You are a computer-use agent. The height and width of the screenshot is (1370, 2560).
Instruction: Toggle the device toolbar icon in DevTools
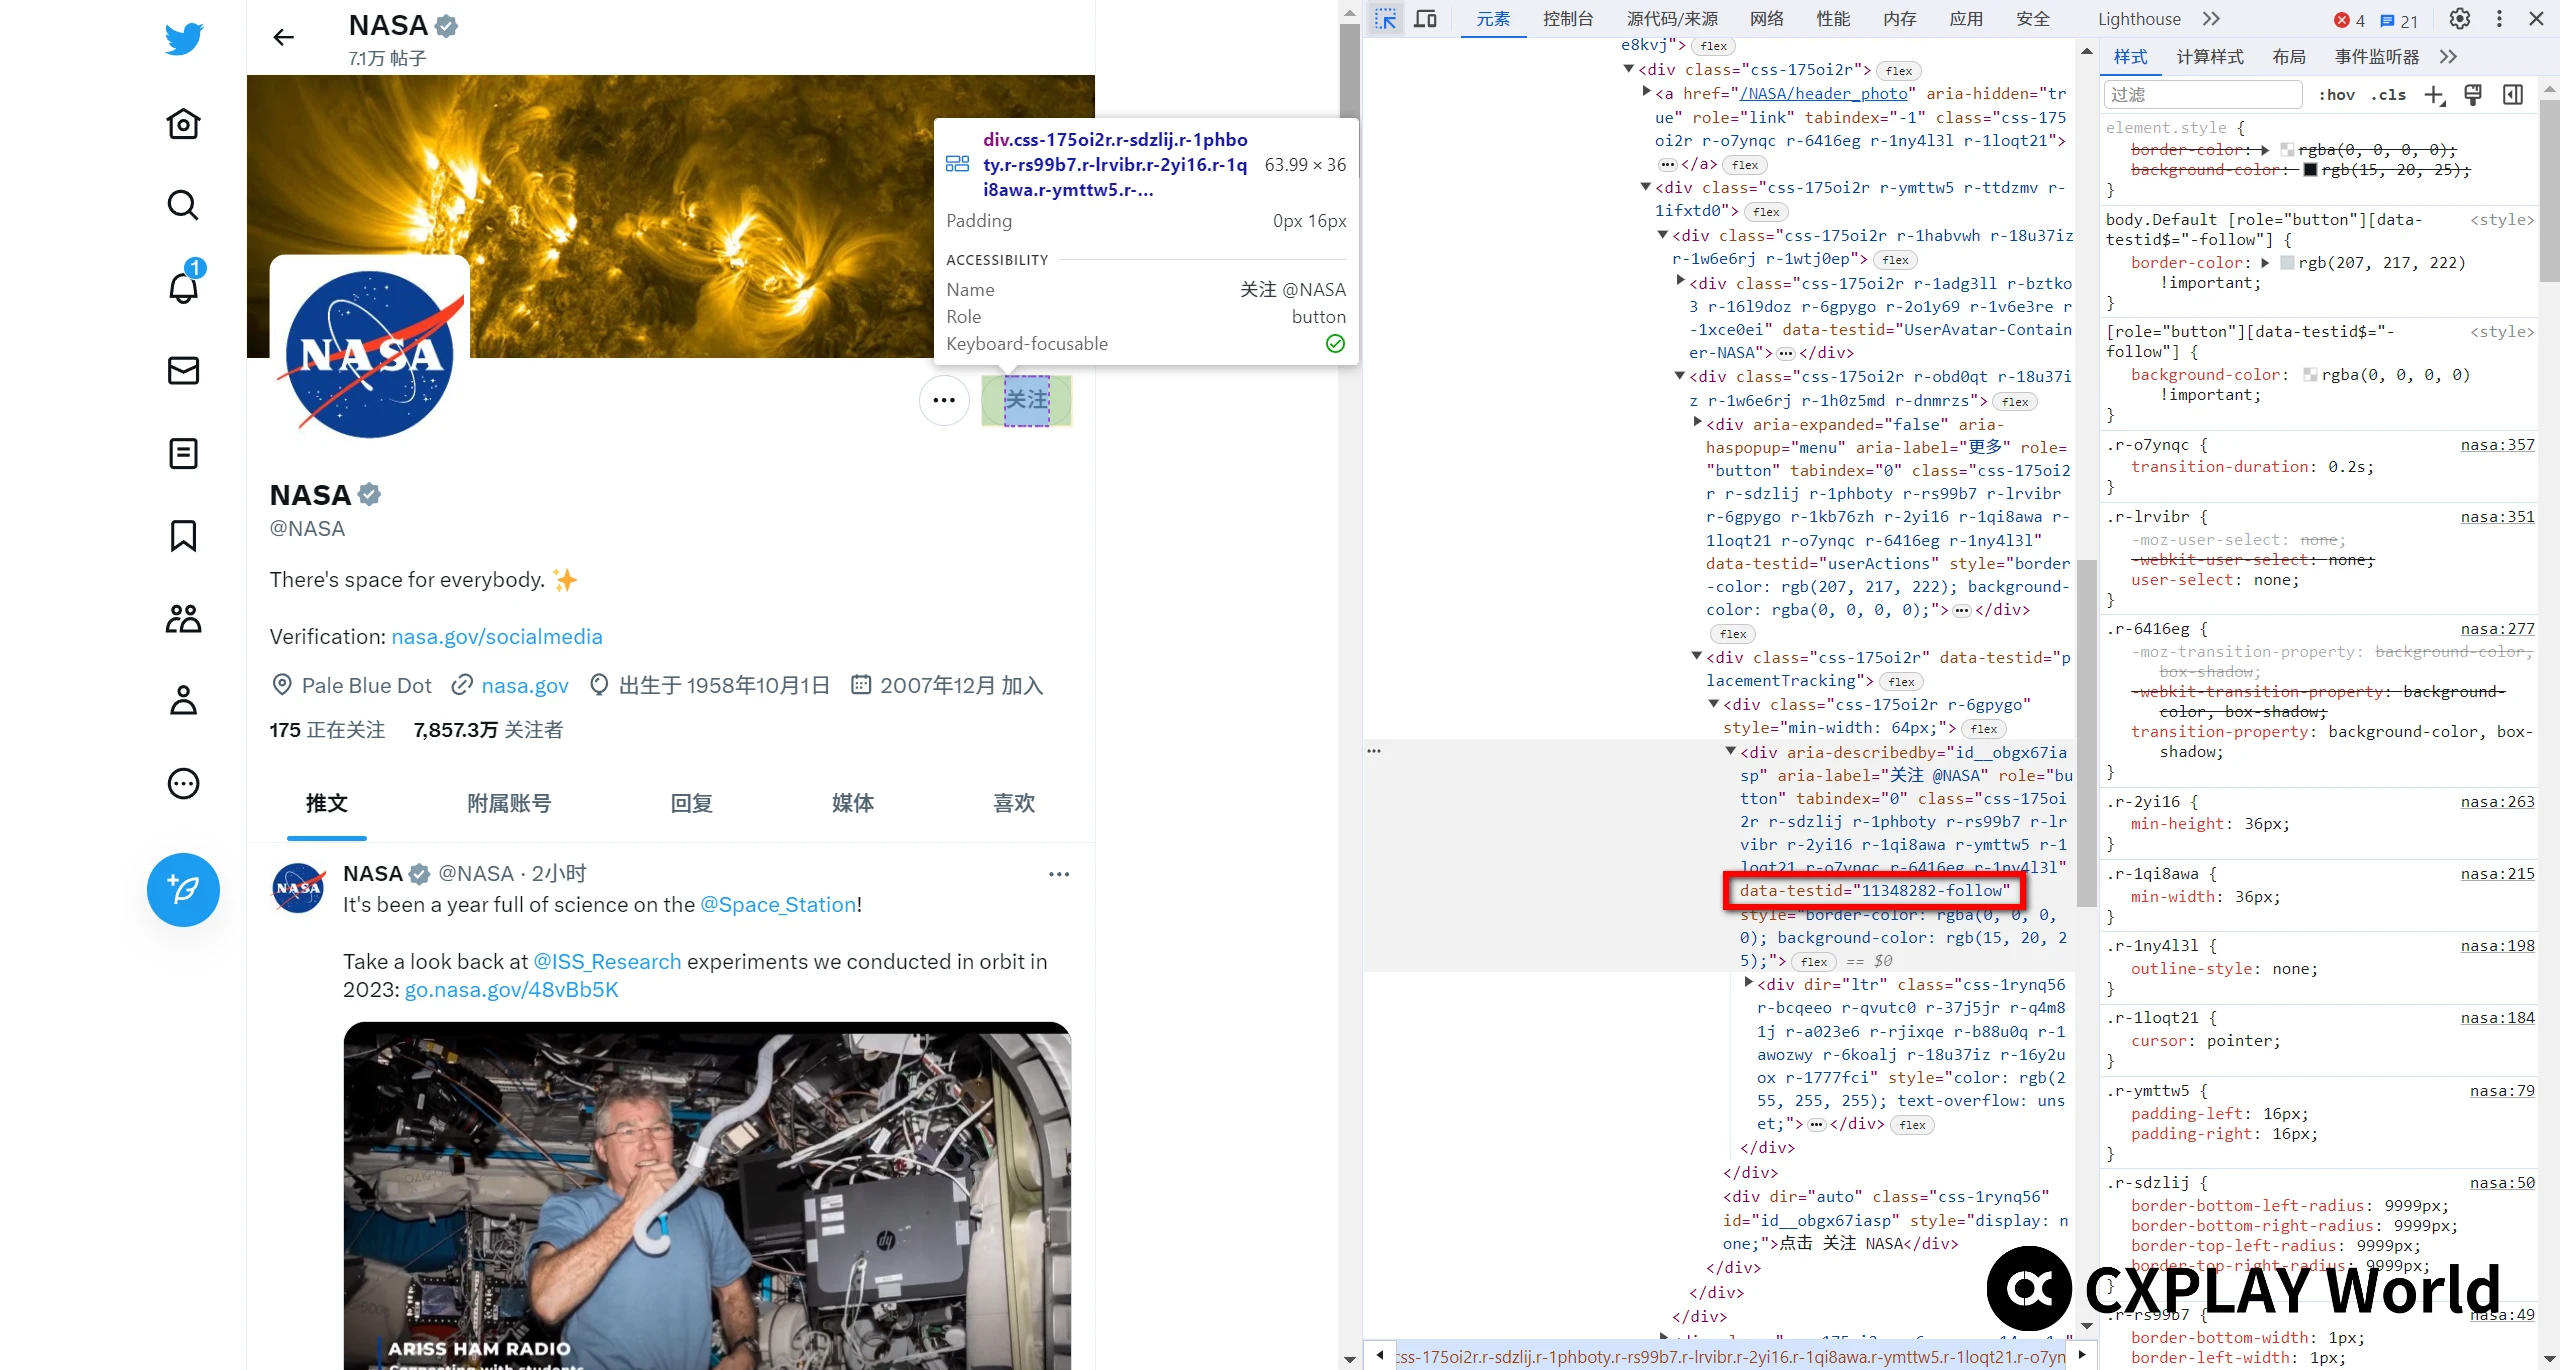tap(1426, 19)
